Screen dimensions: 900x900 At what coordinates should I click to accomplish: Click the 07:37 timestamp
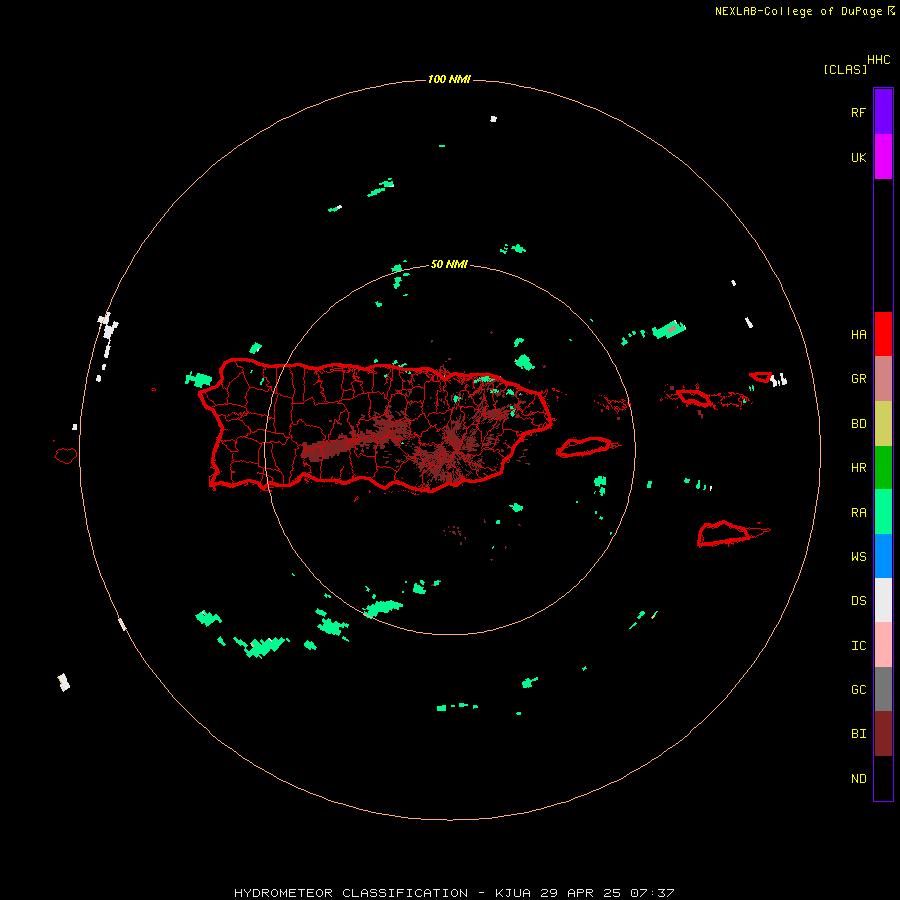click(652, 893)
